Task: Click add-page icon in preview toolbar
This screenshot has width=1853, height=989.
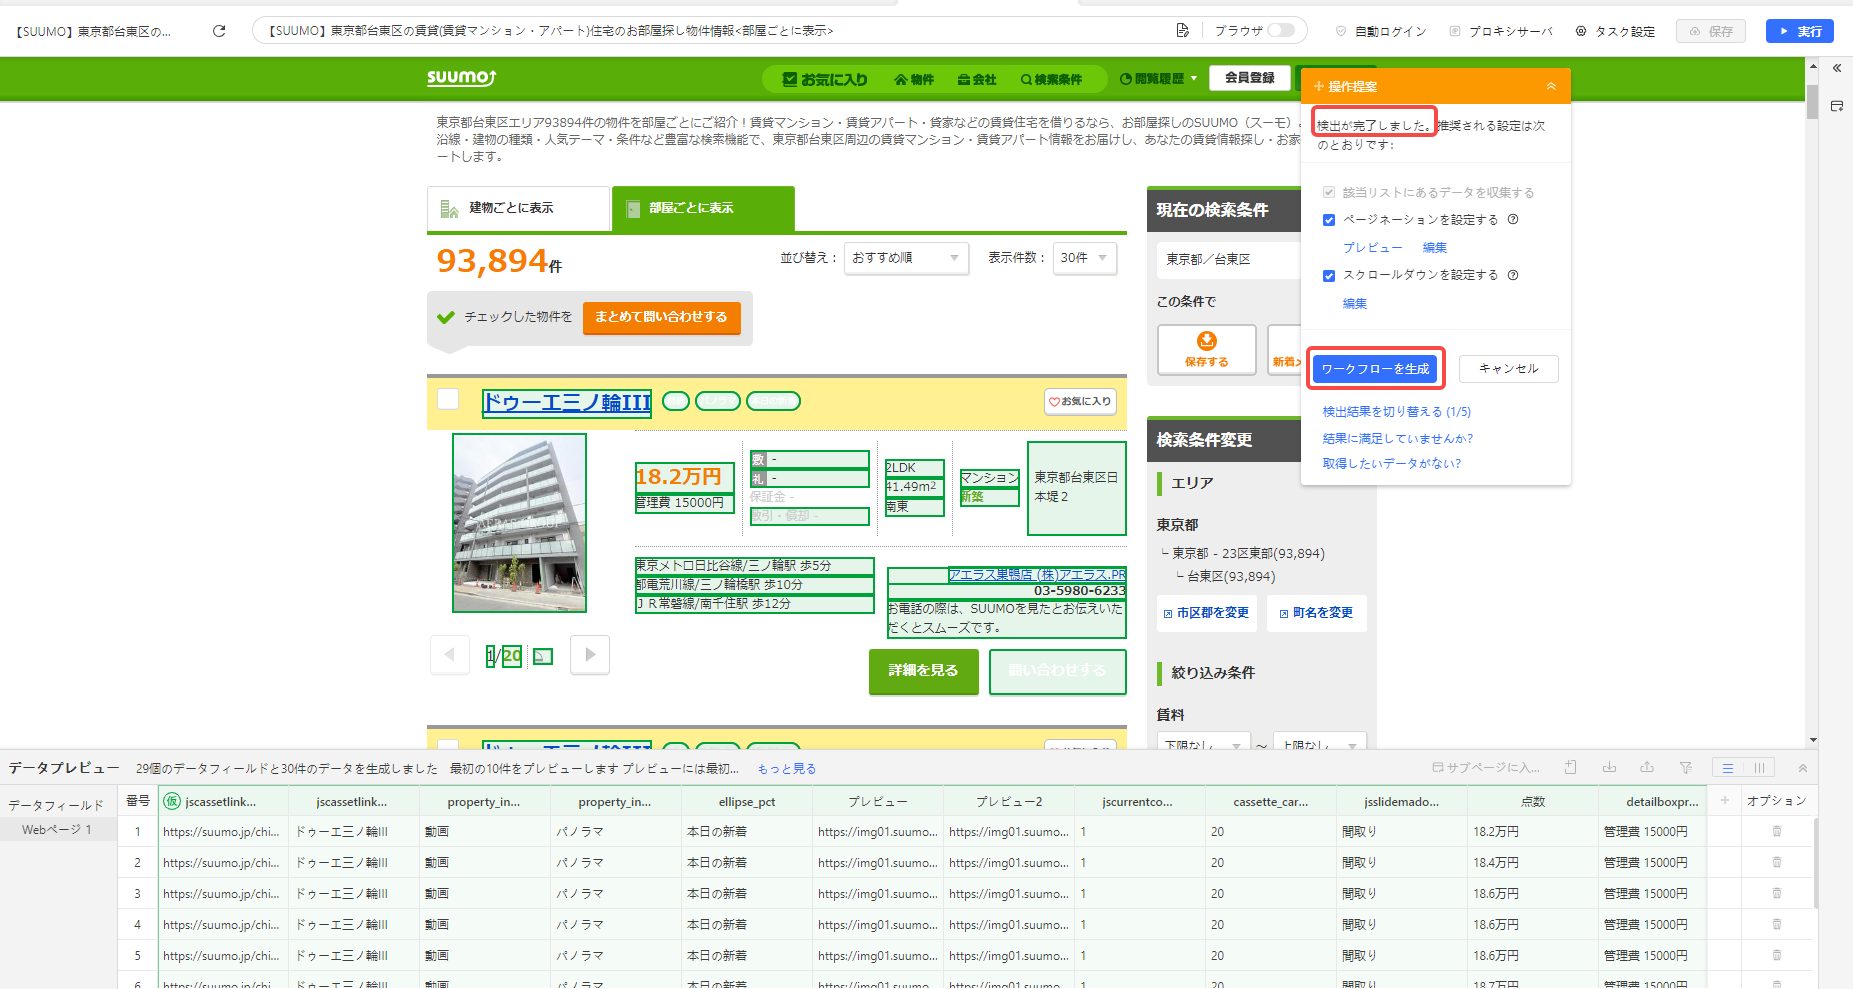Action: tap(1571, 768)
